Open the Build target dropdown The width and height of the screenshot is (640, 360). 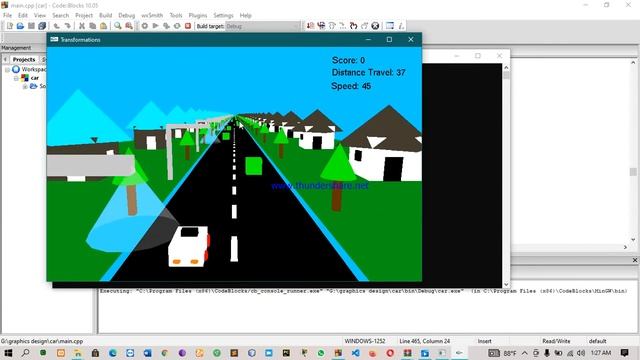pyautogui.click(x=262, y=26)
